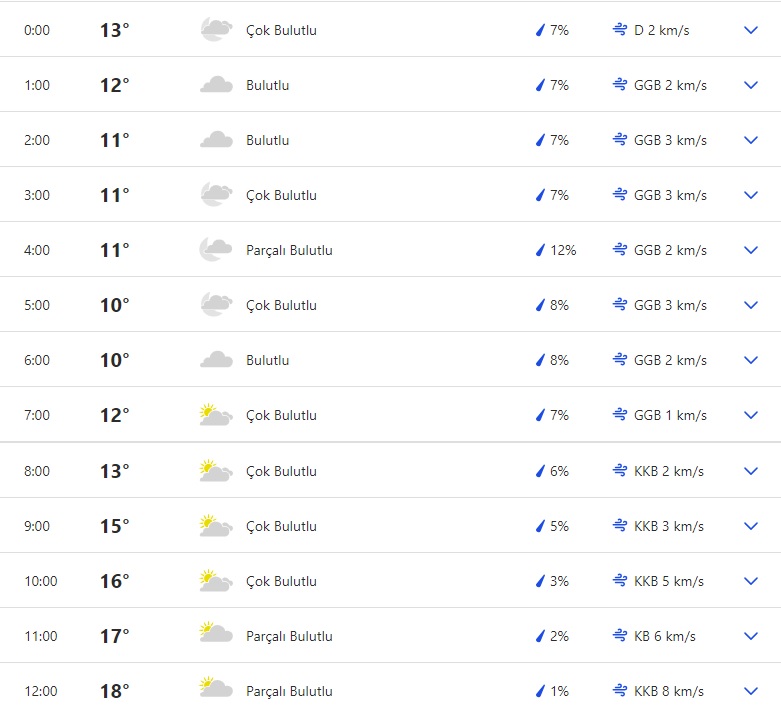Click the wind icon next to KB 6 km/s
The width and height of the screenshot is (781, 717).
tap(620, 636)
